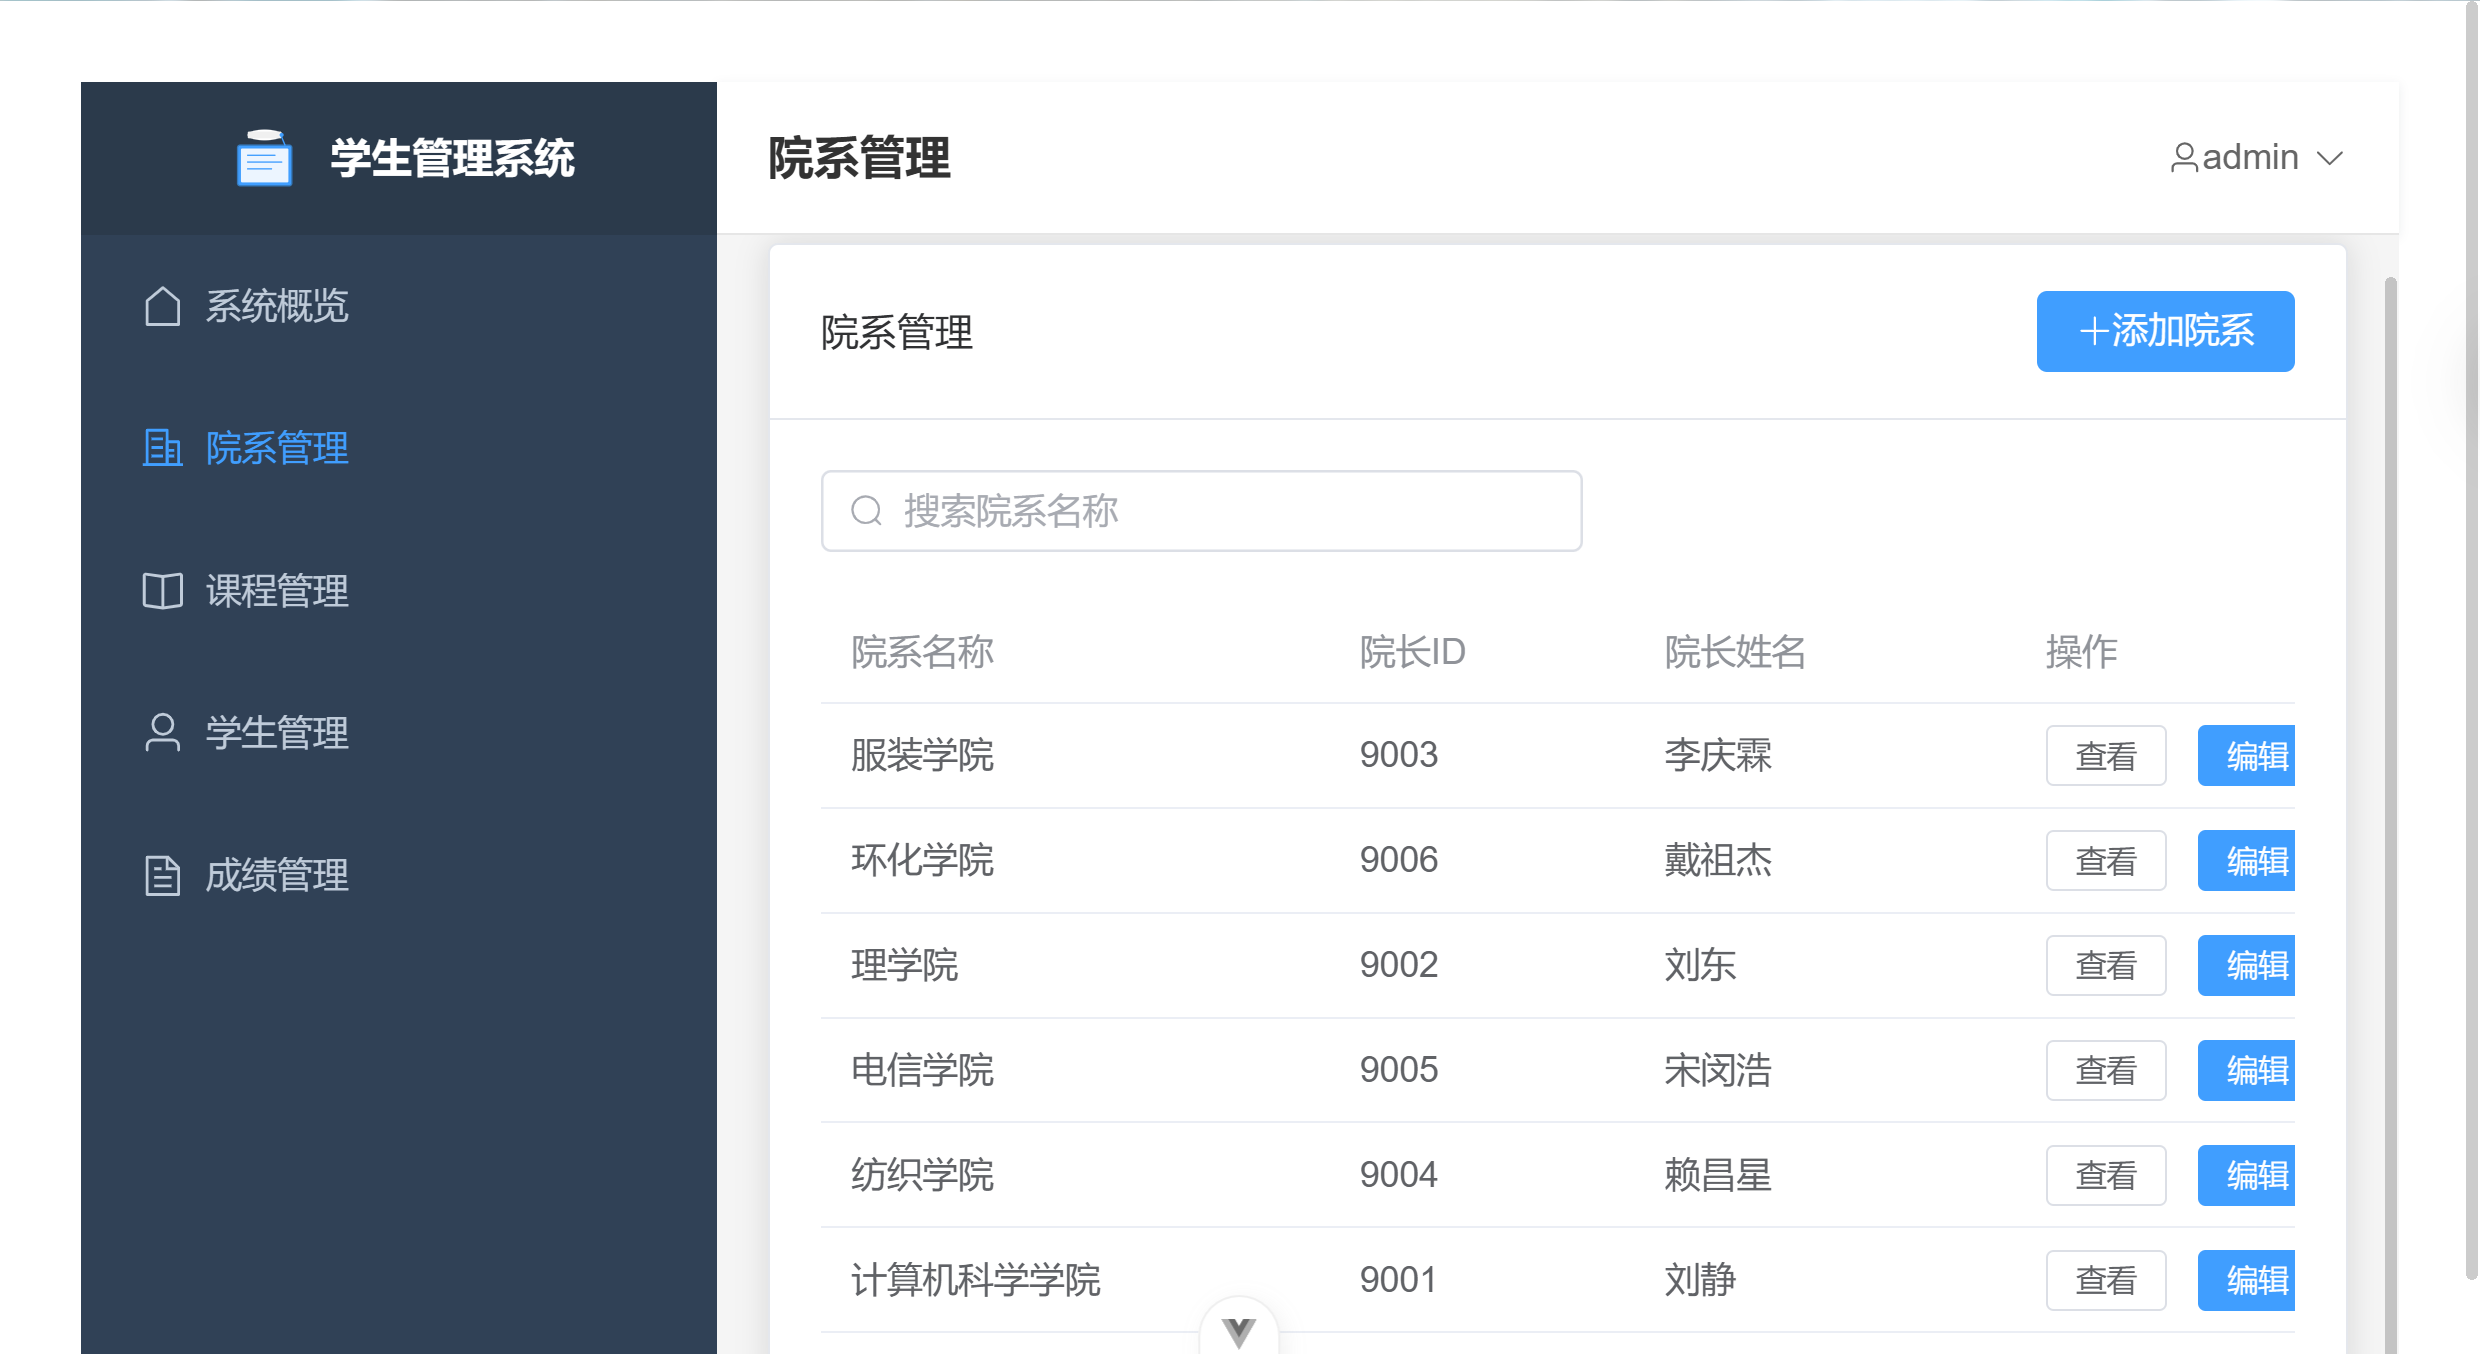Click inside the 搜索院系名称 search field

[x=1200, y=510]
